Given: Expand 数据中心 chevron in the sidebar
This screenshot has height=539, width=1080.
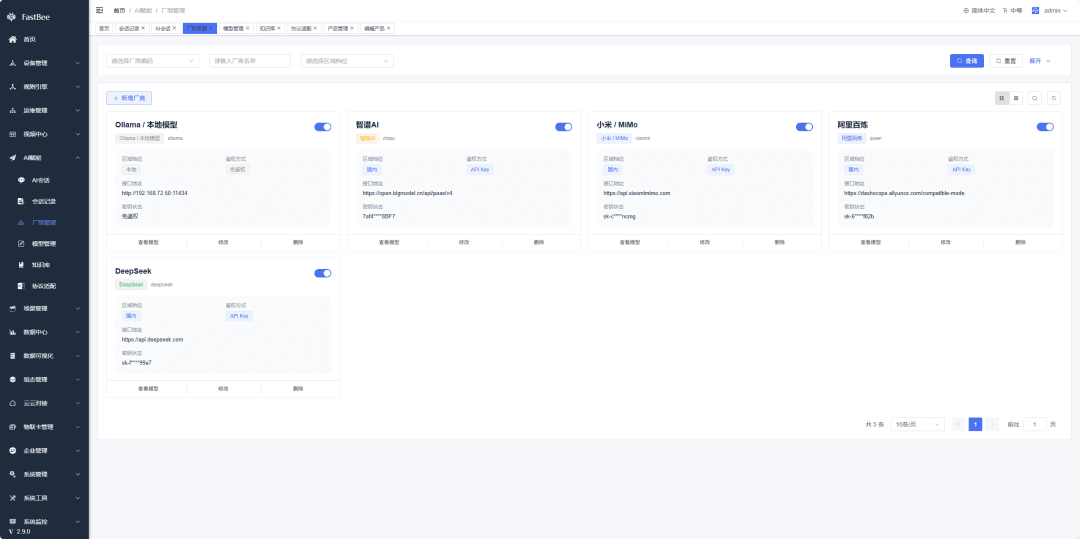Looking at the screenshot, I should click(78, 332).
